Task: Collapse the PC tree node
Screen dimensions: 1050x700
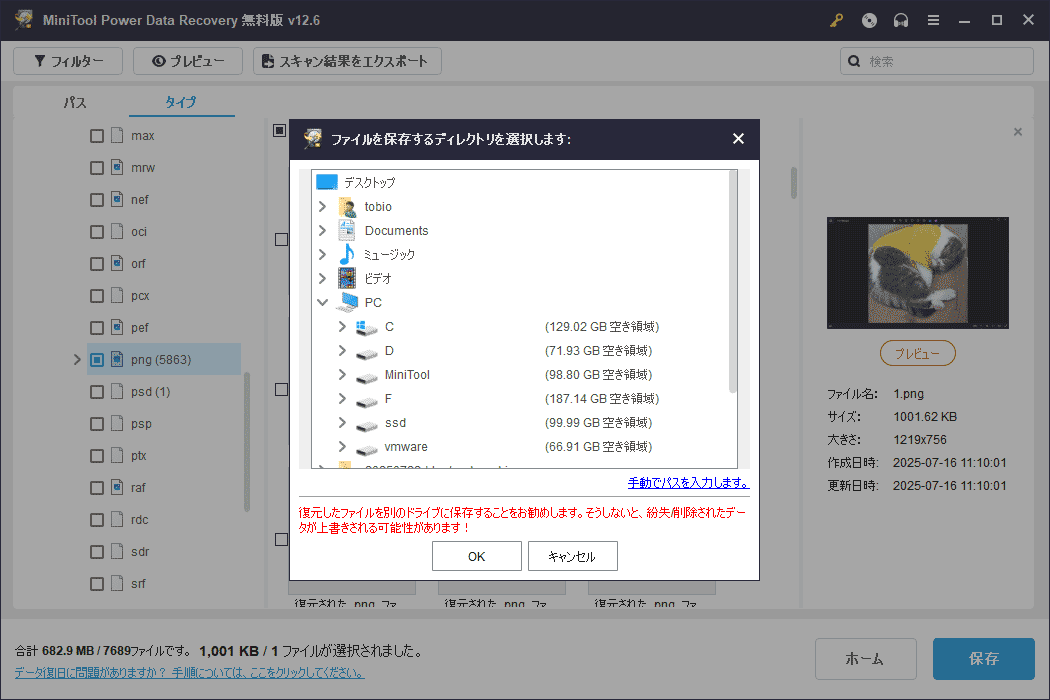Action: point(322,303)
